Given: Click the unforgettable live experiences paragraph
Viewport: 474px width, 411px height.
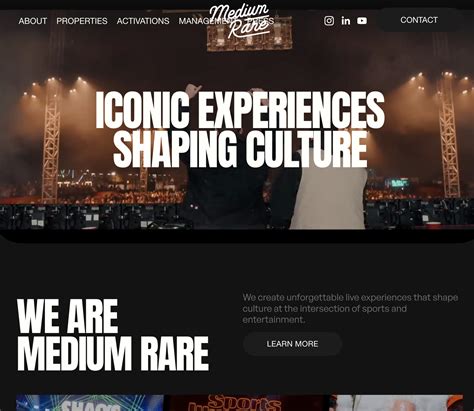Looking at the screenshot, I should pyautogui.click(x=350, y=308).
